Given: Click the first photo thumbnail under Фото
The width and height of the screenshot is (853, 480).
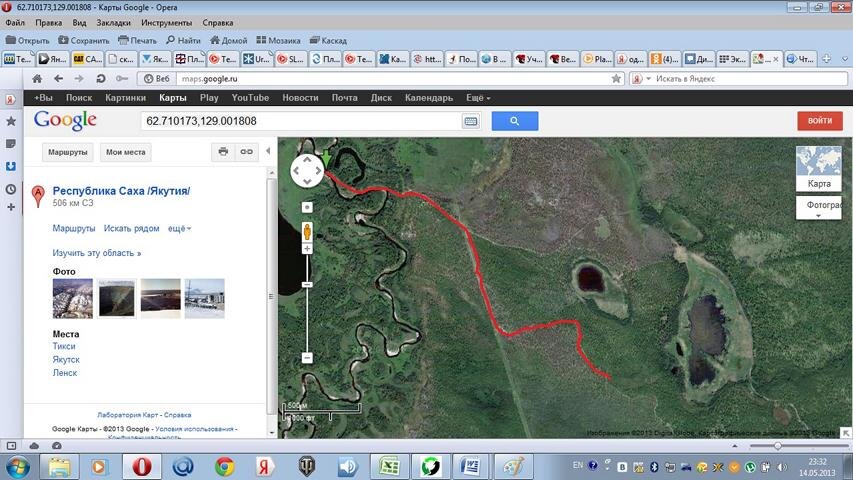Looking at the screenshot, I should point(72,298).
